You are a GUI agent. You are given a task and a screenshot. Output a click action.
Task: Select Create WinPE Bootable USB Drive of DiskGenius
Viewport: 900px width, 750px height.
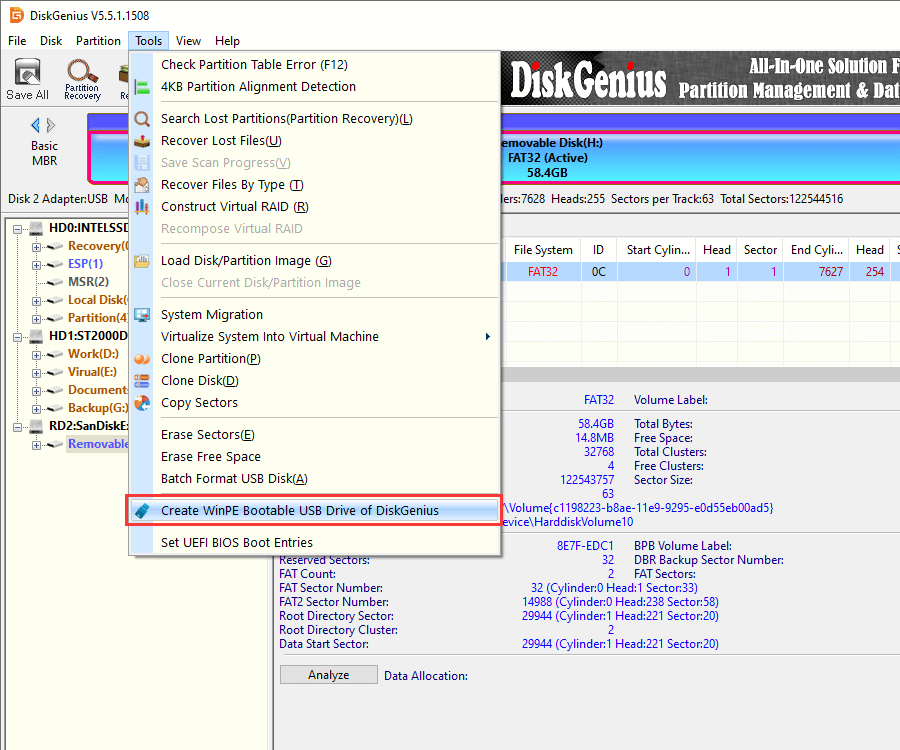pos(315,511)
